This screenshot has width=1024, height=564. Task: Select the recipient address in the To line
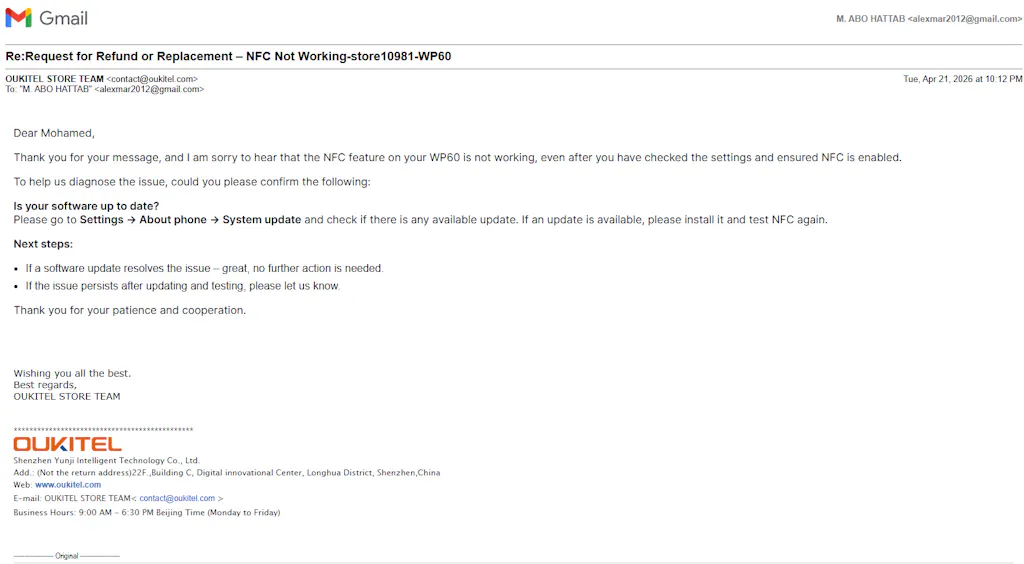point(148,89)
